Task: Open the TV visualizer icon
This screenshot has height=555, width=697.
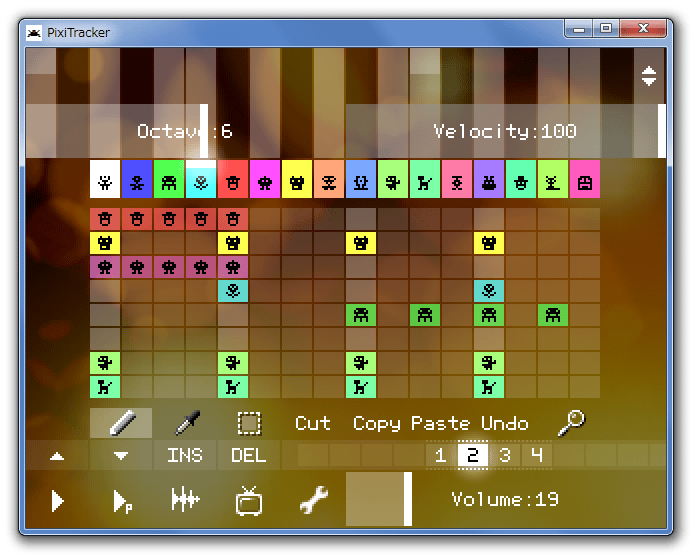Action: tap(249, 501)
